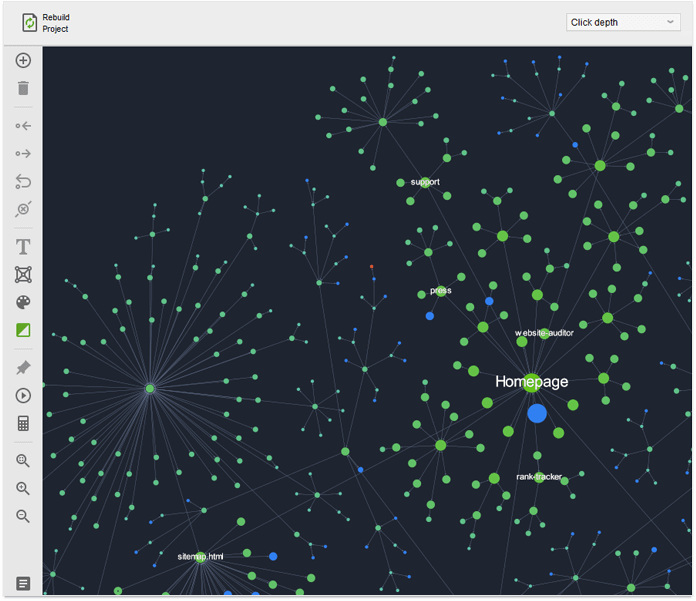This screenshot has height=601, width=696.
Task: Click the small red node in the graph
Action: [372, 267]
